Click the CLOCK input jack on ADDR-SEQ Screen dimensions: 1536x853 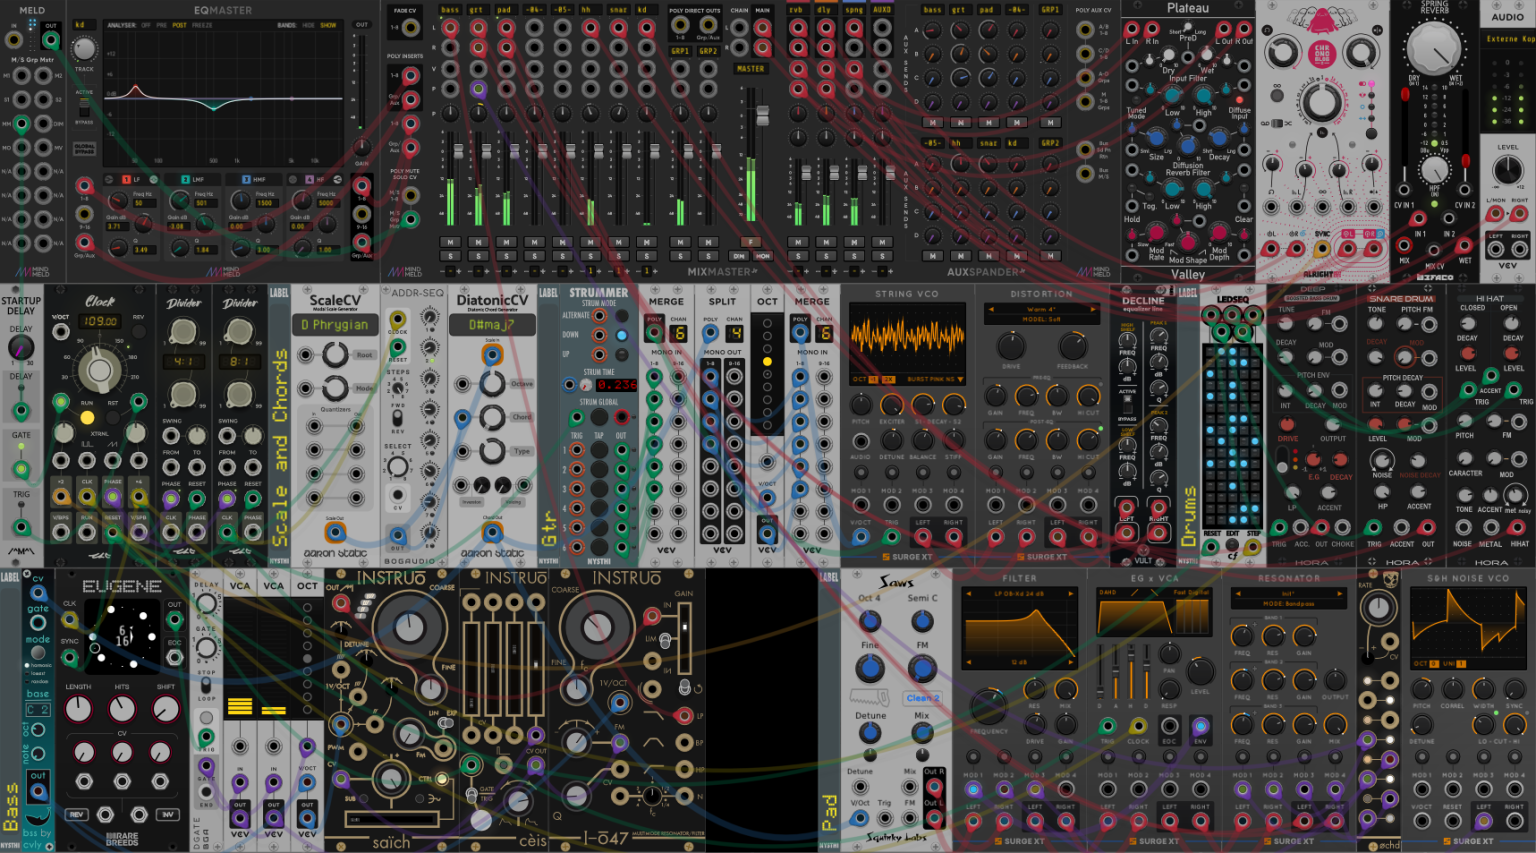point(398,319)
